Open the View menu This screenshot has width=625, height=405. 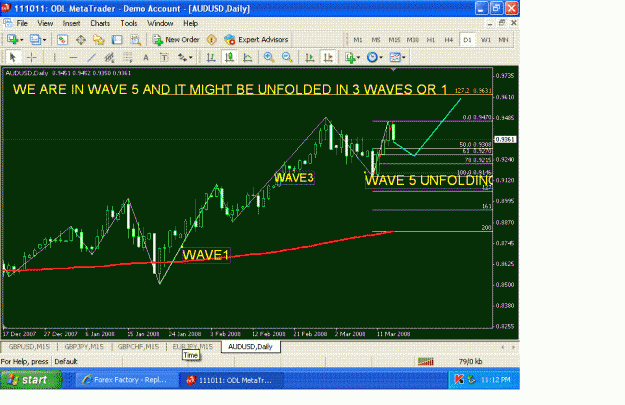pyautogui.click(x=45, y=24)
